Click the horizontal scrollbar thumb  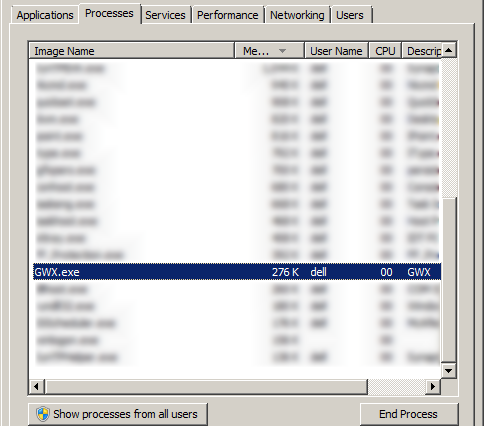206,387
